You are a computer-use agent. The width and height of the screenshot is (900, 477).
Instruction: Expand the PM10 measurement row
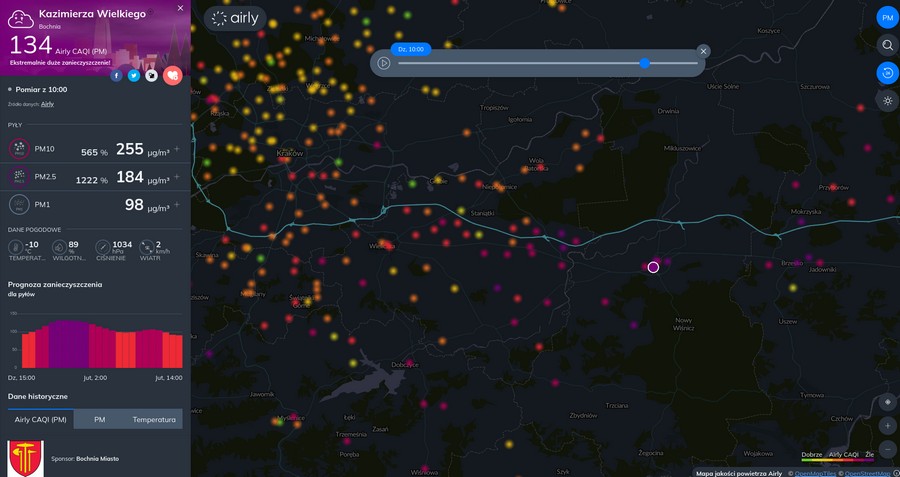coord(177,149)
